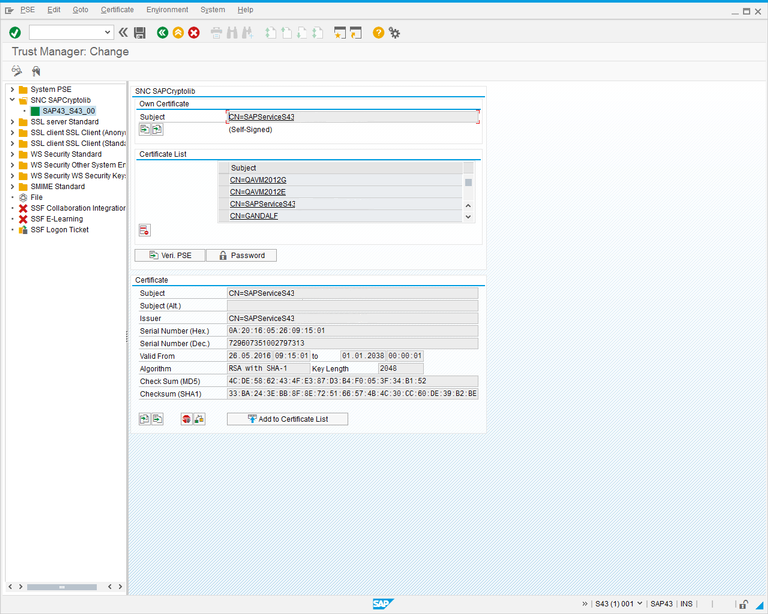Open Customize Local Layout gear icon
Screen dimensions: 768x614
395,33
